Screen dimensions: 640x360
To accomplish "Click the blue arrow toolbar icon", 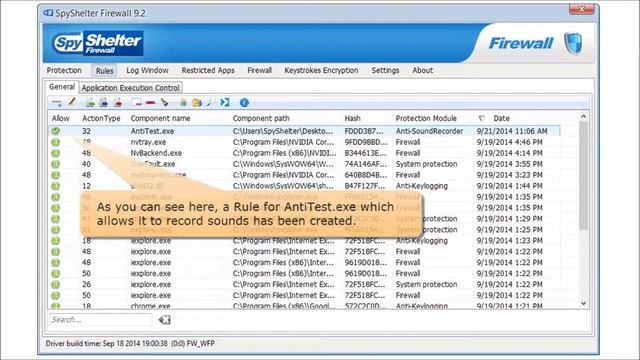I will pos(104,103).
